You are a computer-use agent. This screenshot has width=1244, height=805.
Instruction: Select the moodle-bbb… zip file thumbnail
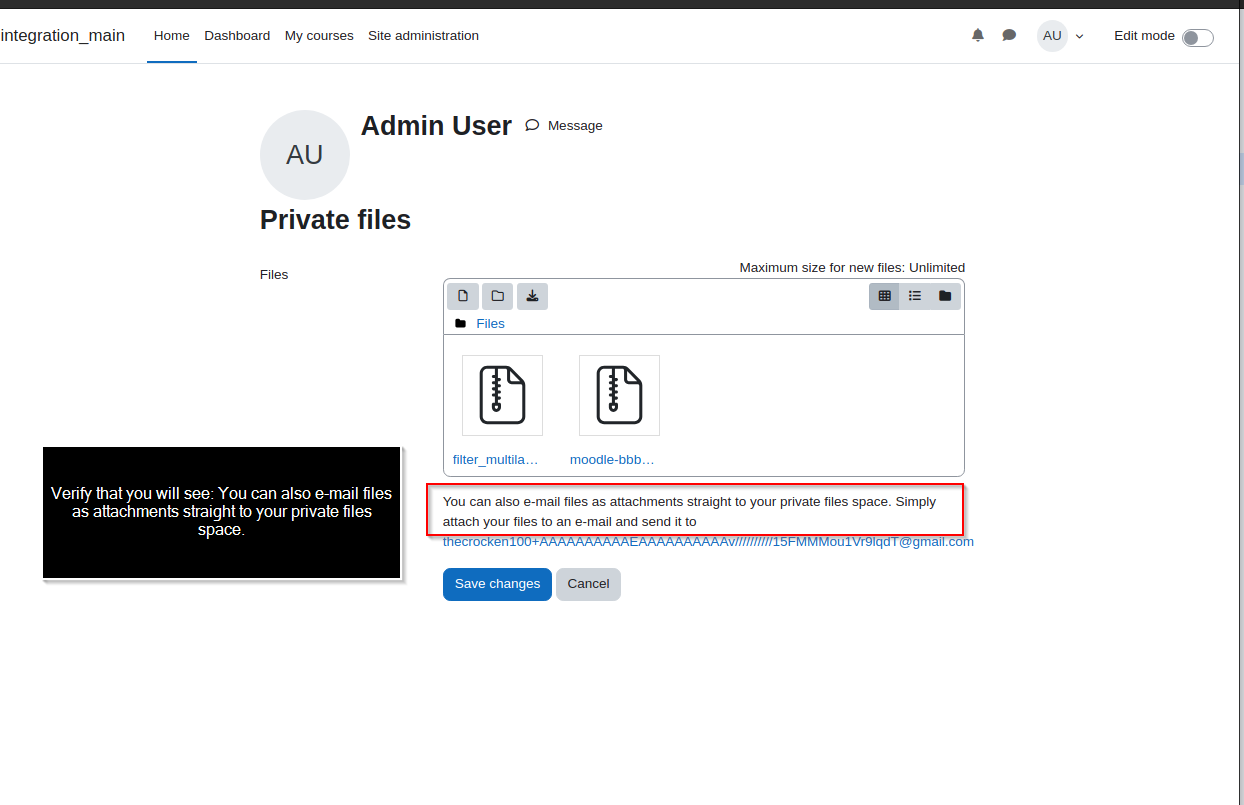tap(619, 395)
